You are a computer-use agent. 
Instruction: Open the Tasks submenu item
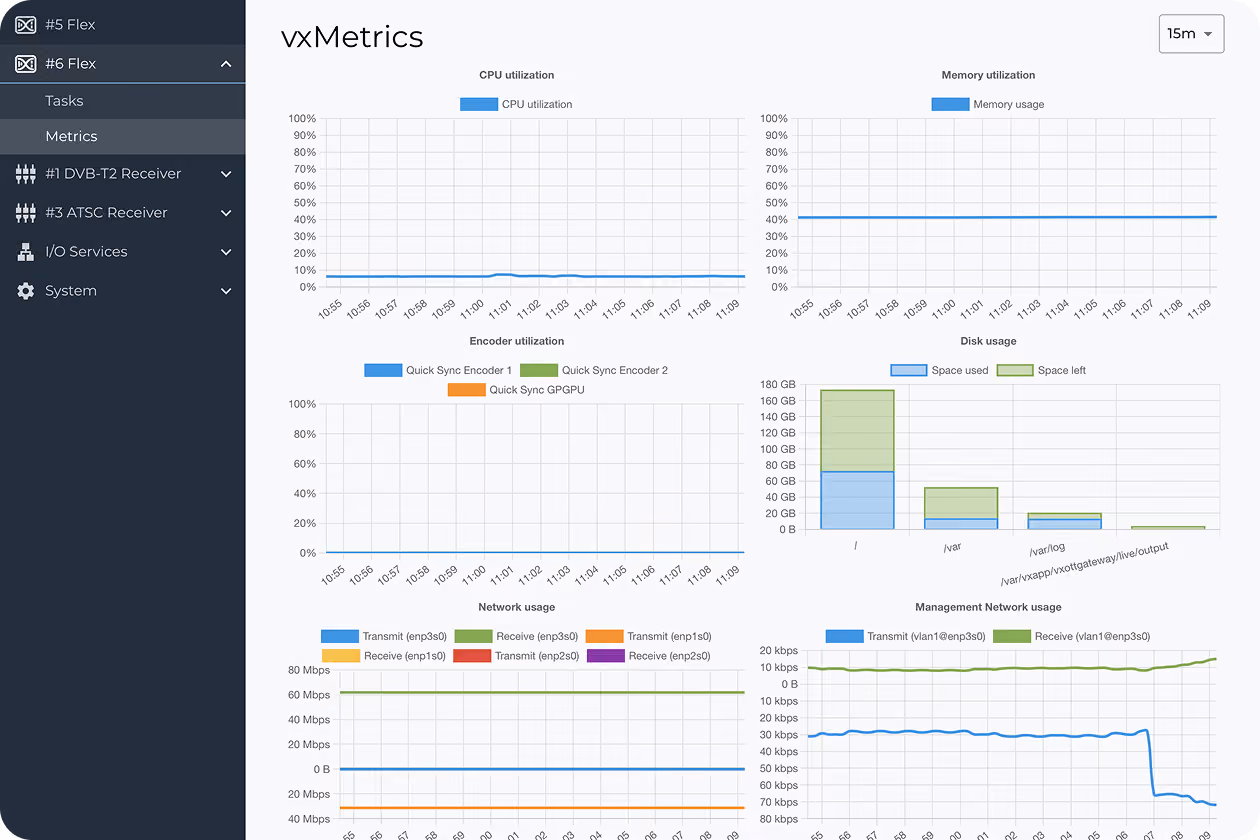point(122,101)
